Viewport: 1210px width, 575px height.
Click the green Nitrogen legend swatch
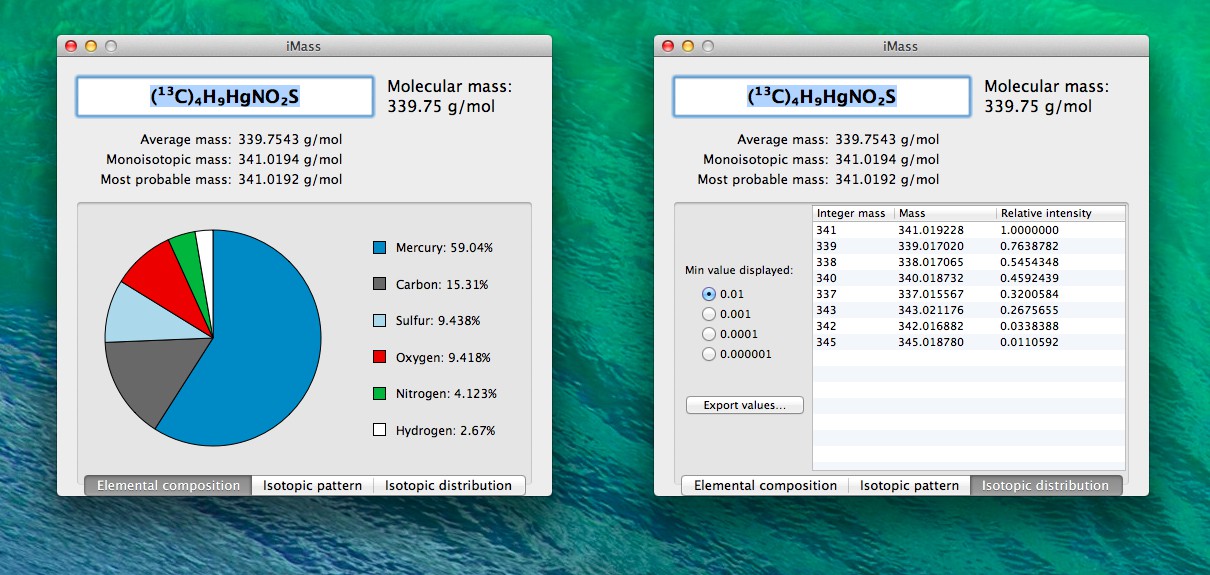(x=379, y=394)
